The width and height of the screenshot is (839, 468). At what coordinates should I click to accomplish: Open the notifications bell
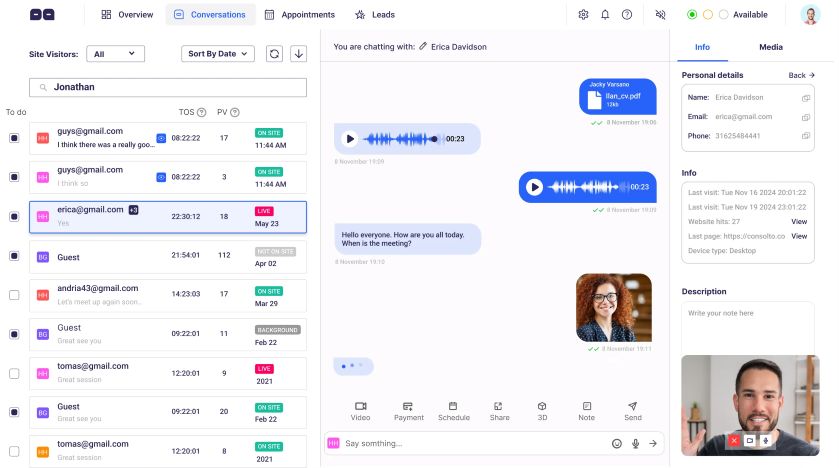pos(605,14)
